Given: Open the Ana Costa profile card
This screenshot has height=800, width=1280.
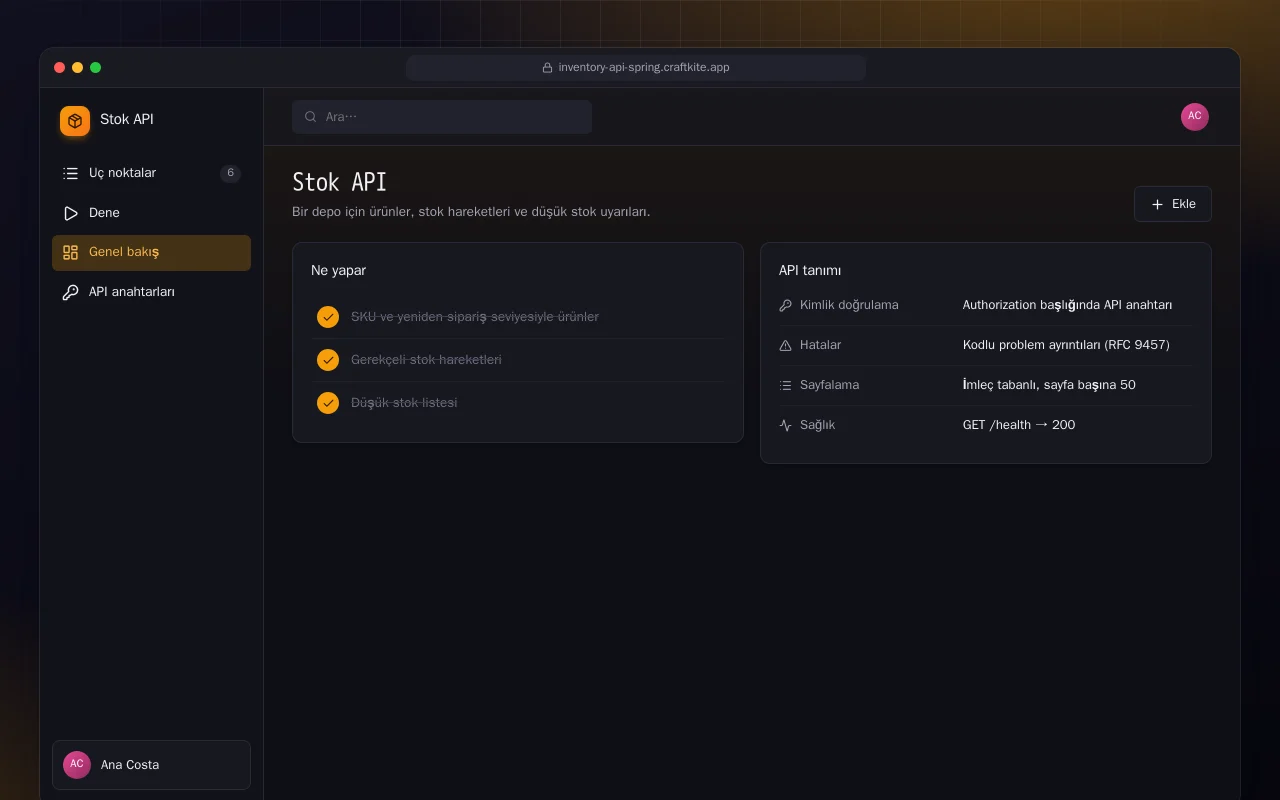Looking at the screenshot, I should [x=151, y=765].
